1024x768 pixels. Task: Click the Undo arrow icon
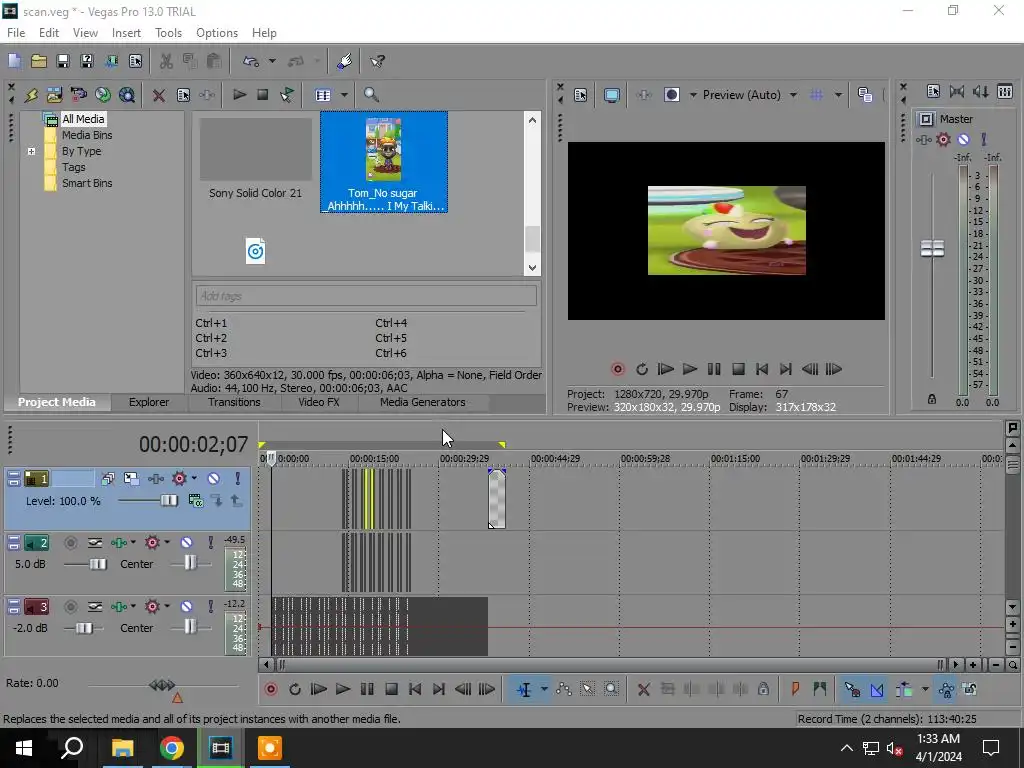[251, 61]
